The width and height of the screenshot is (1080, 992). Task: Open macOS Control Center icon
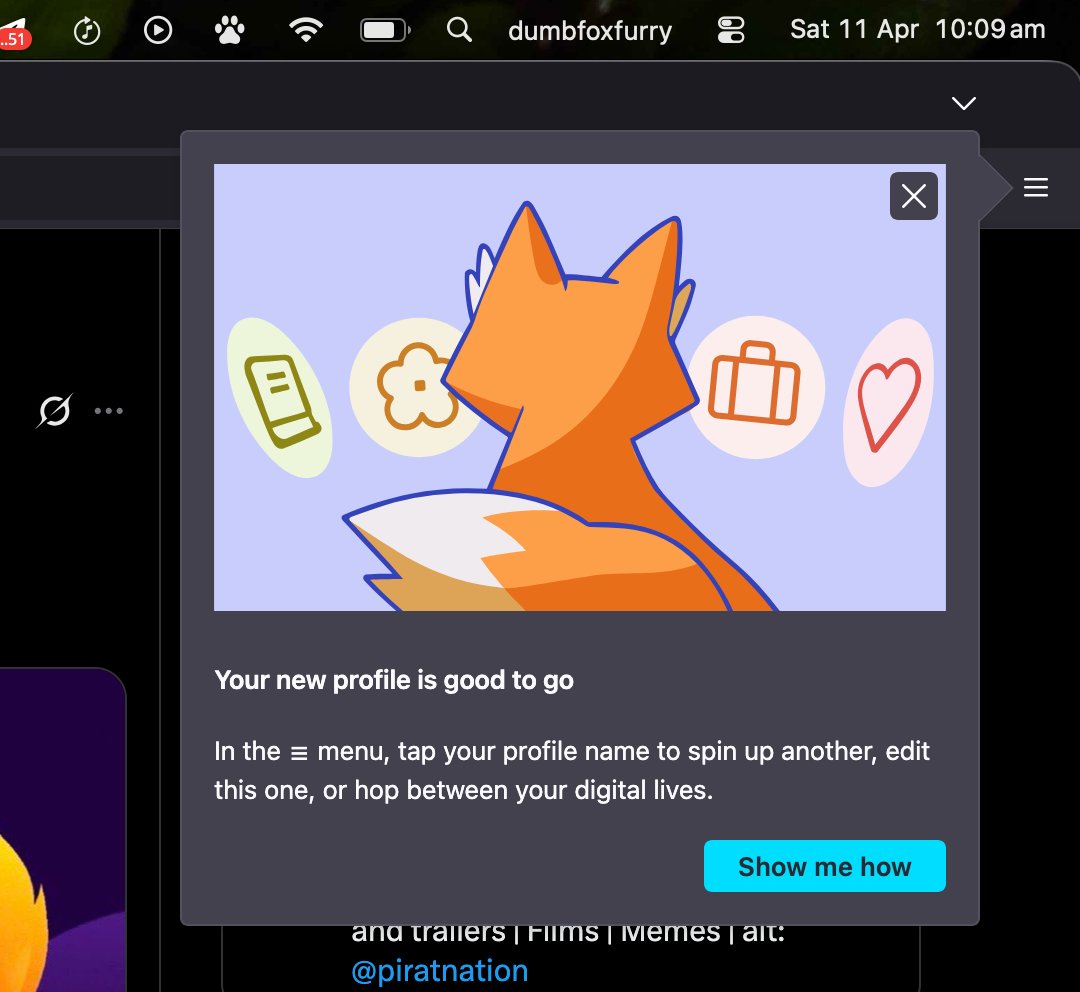tap(731, 30)
